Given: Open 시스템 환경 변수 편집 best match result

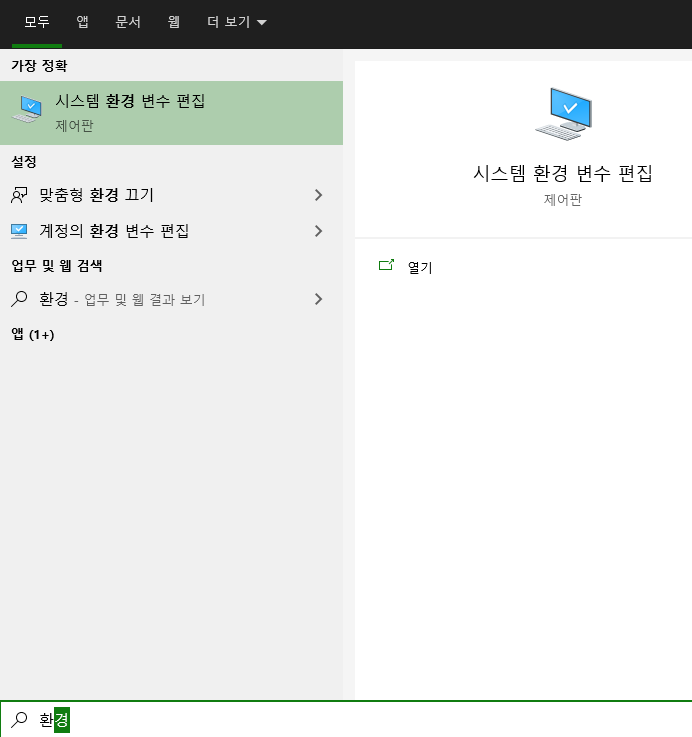Looking at the screenshot, I should (171, 113).
